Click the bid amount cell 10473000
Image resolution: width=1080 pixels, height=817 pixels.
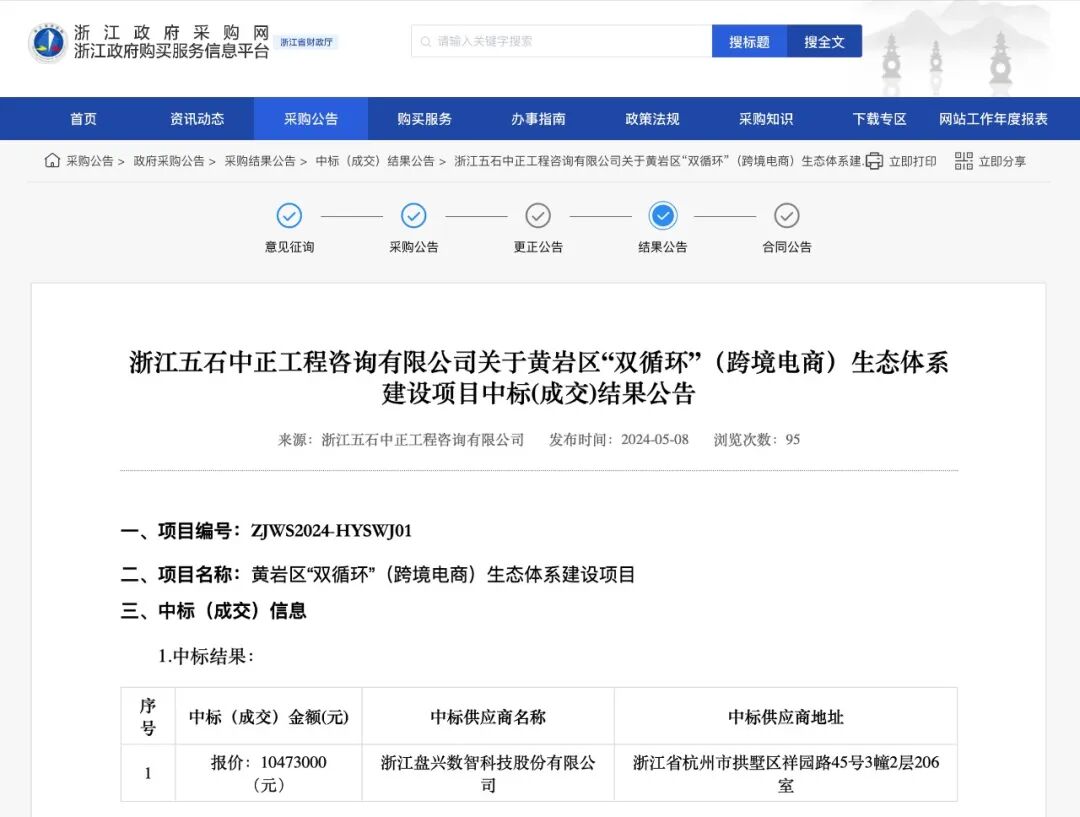tap(269, 773)
